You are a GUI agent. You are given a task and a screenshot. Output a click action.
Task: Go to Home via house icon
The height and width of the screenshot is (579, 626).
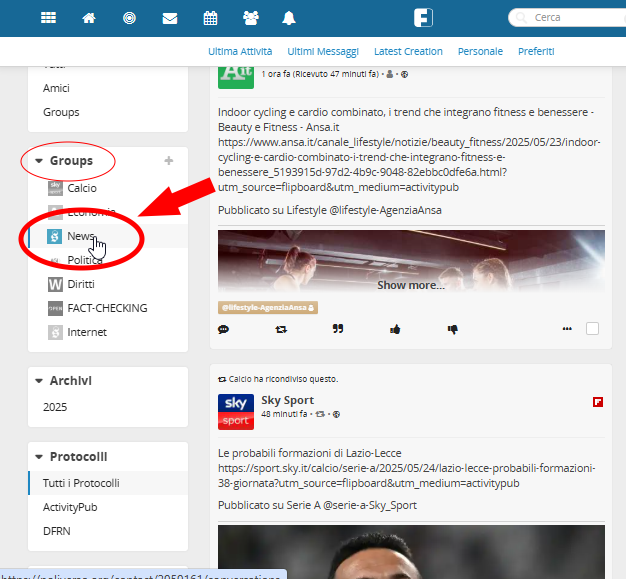pos(89,18)
